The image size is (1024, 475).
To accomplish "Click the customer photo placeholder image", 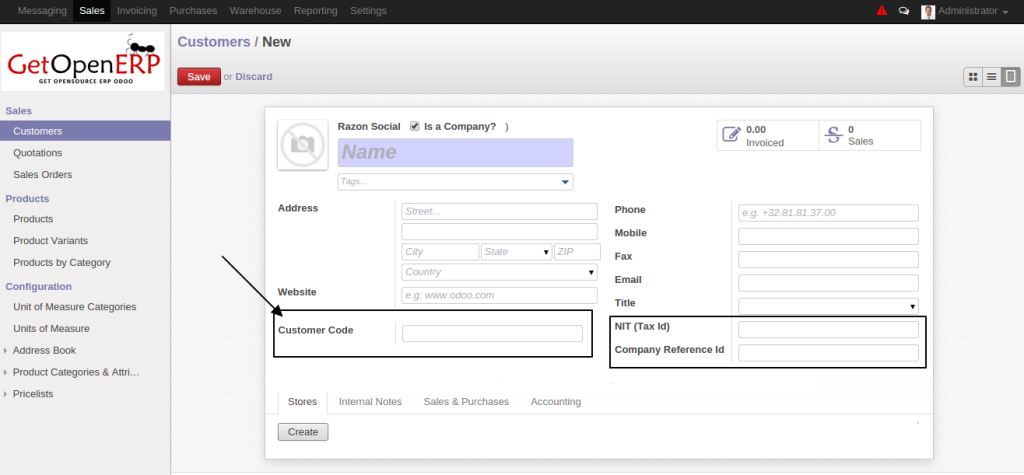I will [301, 146].
